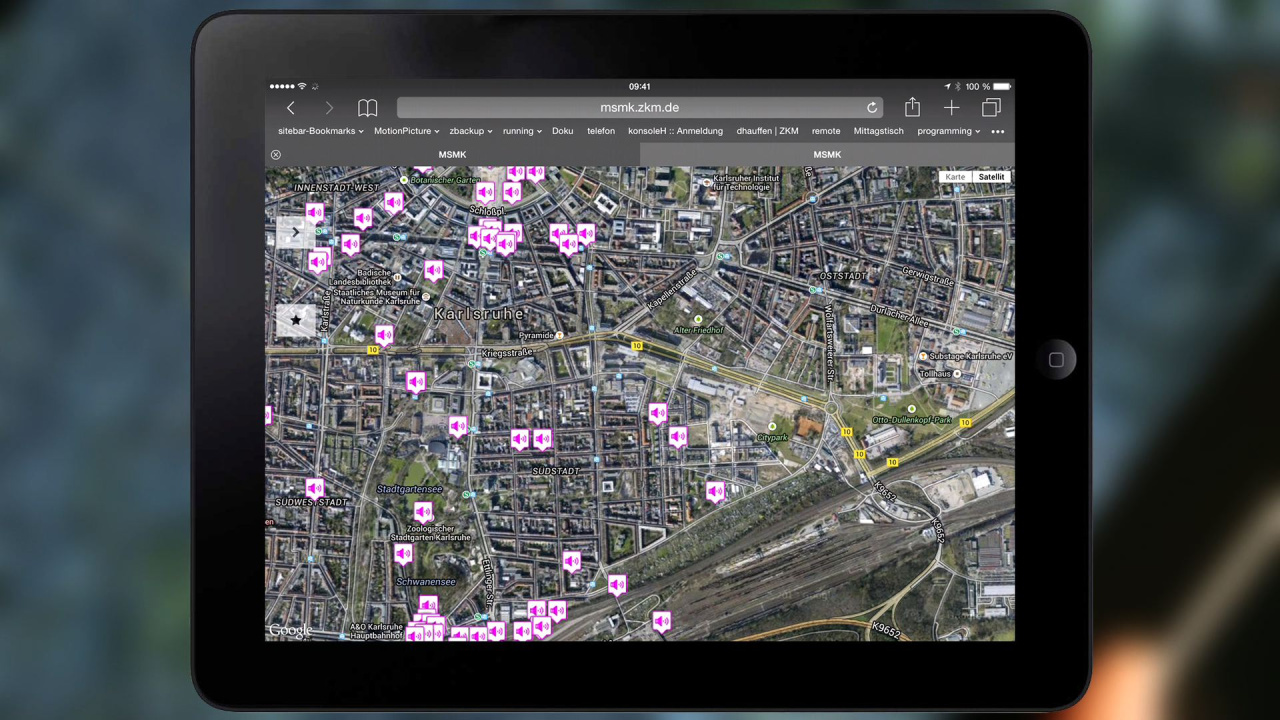
Task: Open the Mittagstisch bookmark
Action: [878, 131]
